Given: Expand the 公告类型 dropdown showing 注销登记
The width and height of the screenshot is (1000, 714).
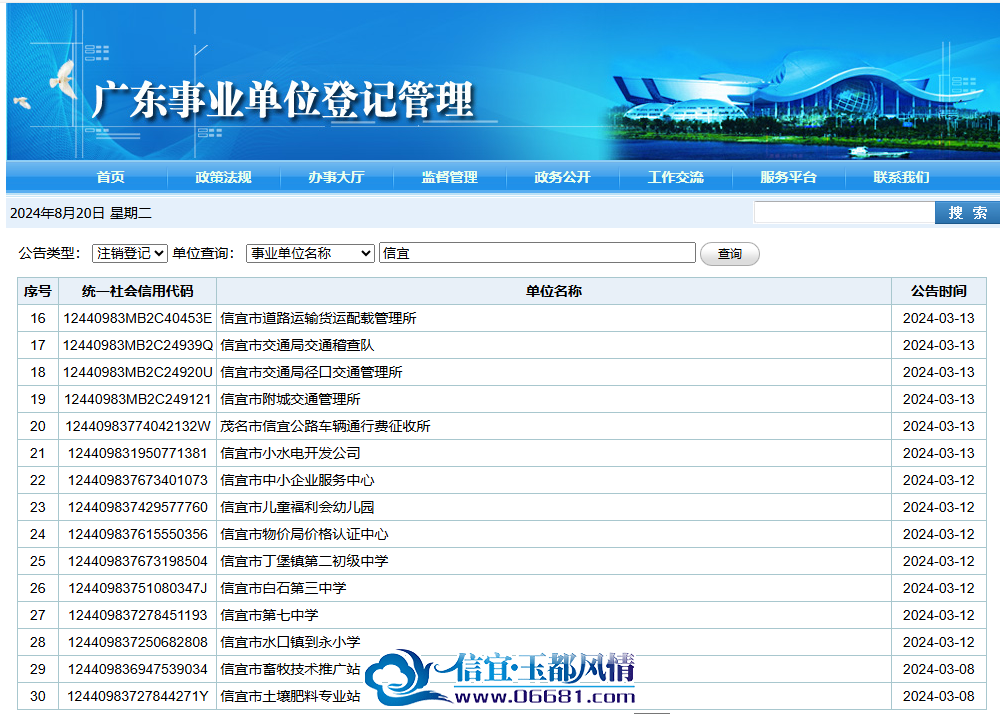Looking at the screenshot, I should coord(129,253).
